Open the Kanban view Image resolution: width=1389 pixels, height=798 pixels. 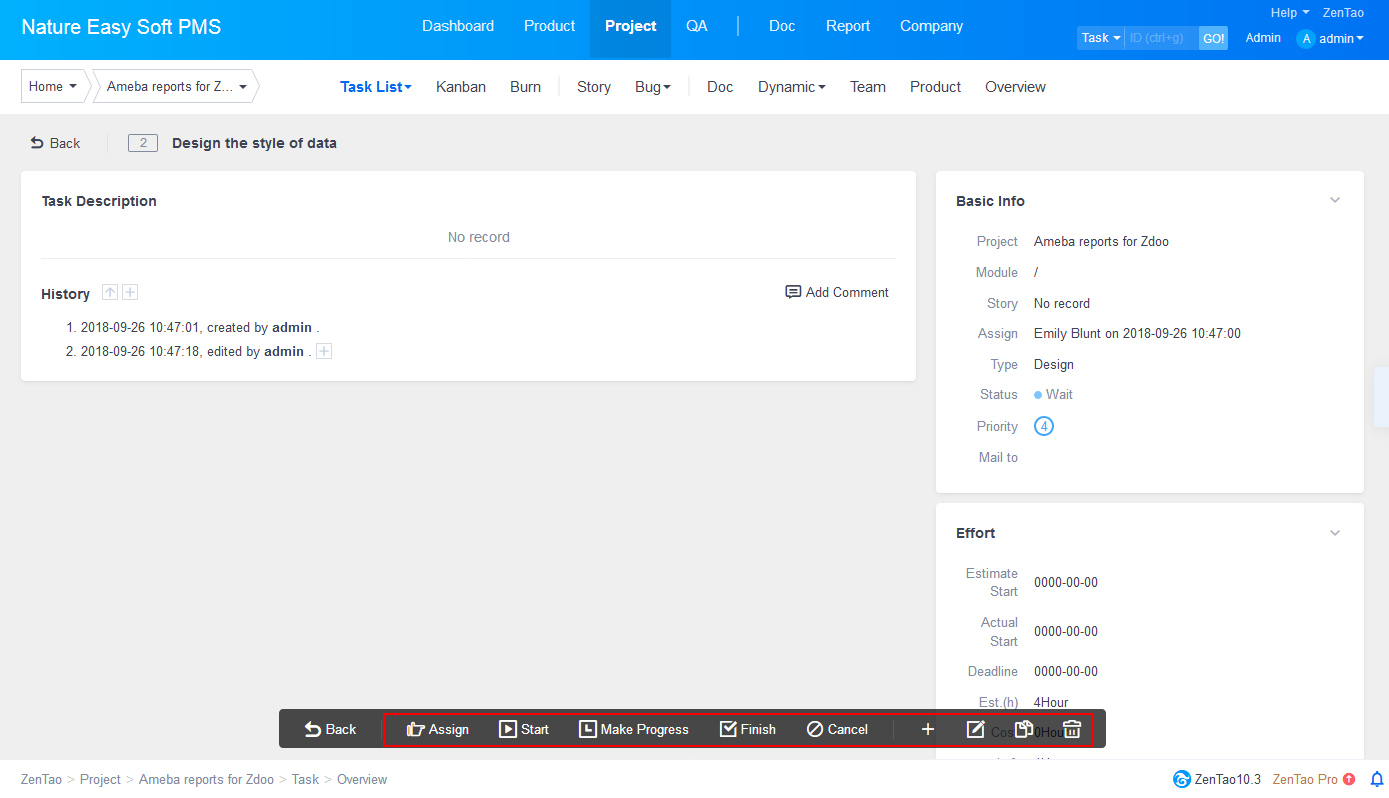[x=461, y=87]
